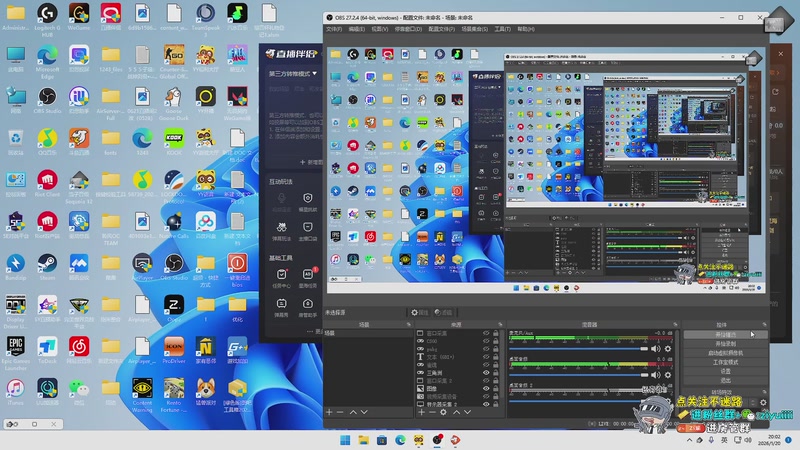Open Goose Goose Duck desktop shortcut

tap(174, 103)
